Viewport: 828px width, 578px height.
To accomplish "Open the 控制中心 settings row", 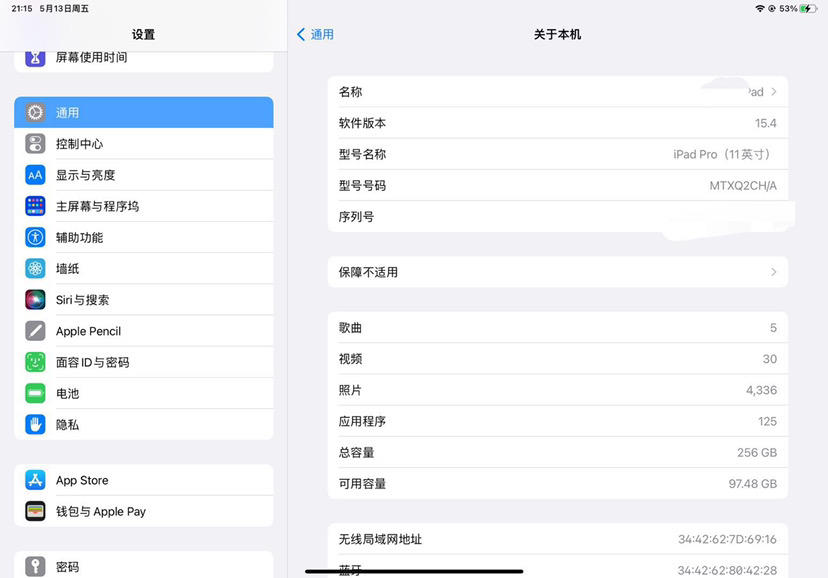I will pyautogui.click(x=144, y=144).
